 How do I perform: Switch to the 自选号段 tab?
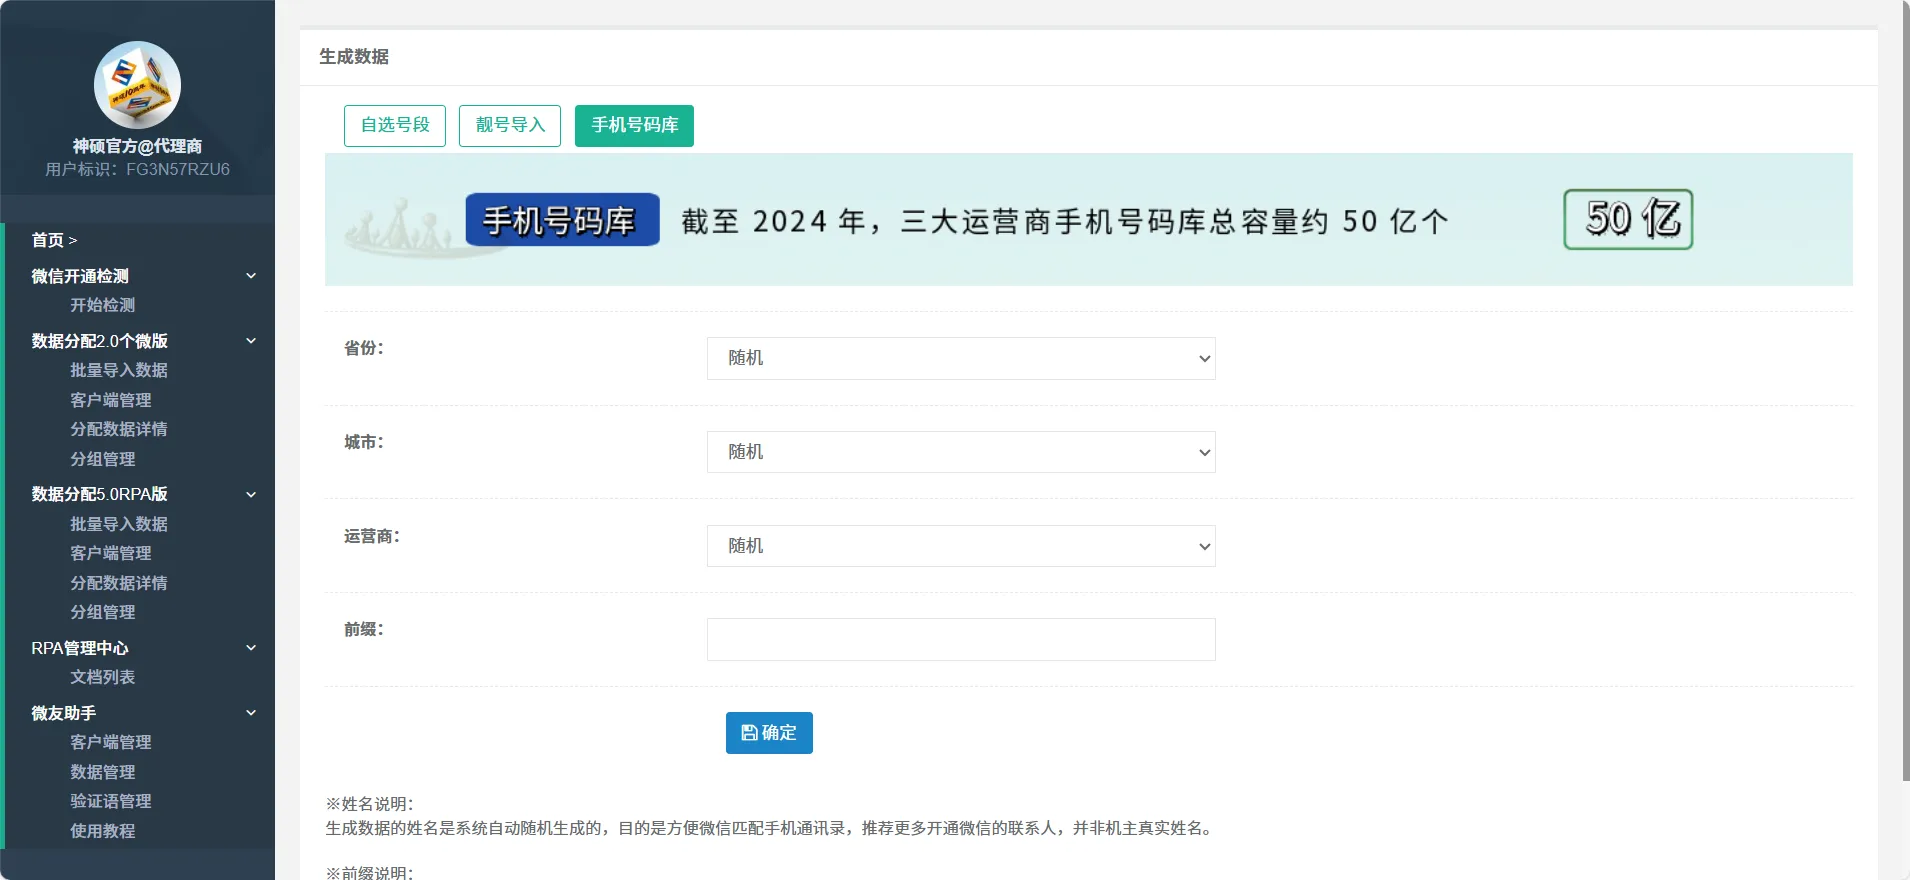click(394, 126)
